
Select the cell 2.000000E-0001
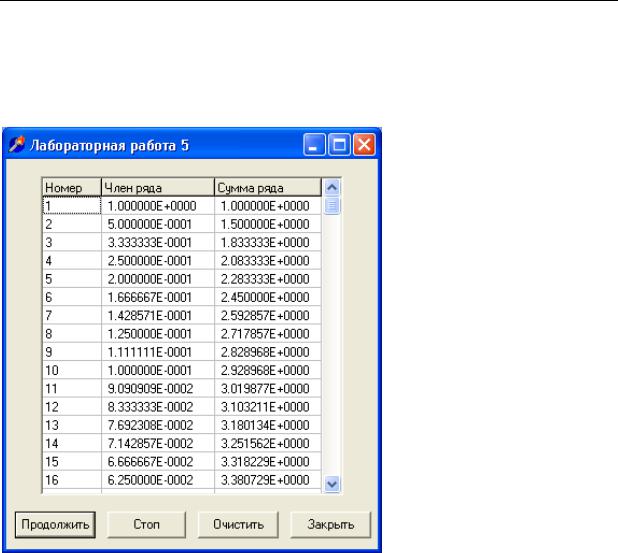pos(158,279)
